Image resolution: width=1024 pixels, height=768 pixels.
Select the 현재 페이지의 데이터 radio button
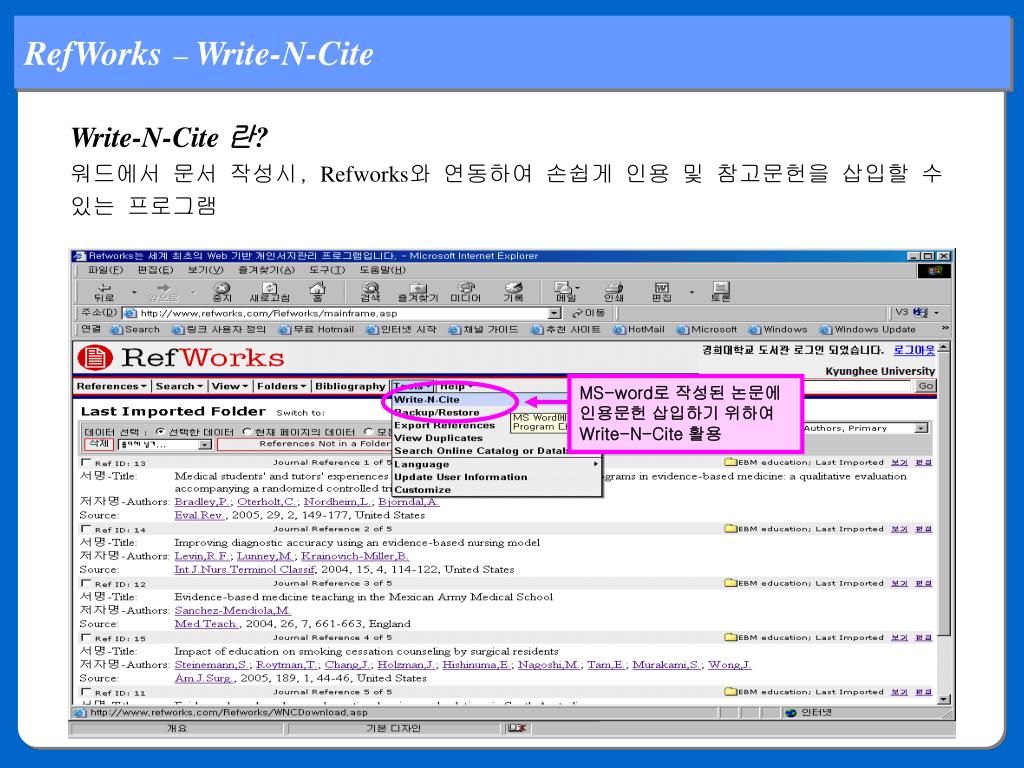[x=247, y=432]
